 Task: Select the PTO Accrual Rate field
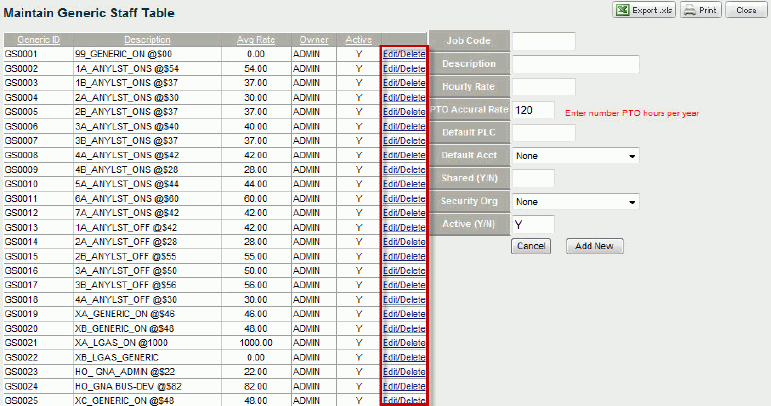tap(535, 110)
